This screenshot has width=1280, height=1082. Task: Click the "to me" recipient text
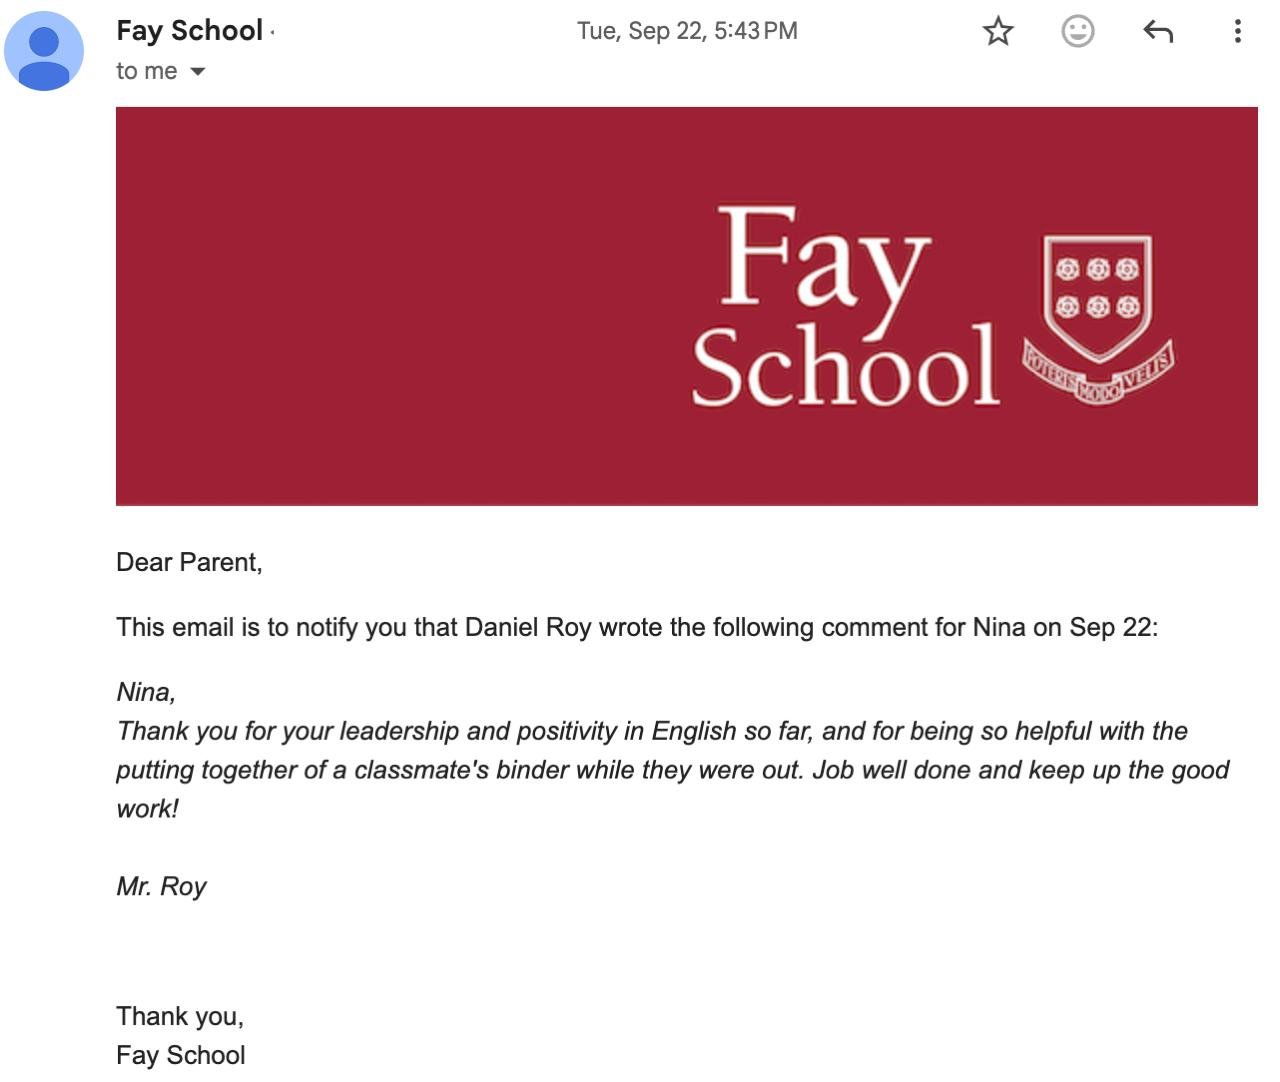tap(147, 71)
